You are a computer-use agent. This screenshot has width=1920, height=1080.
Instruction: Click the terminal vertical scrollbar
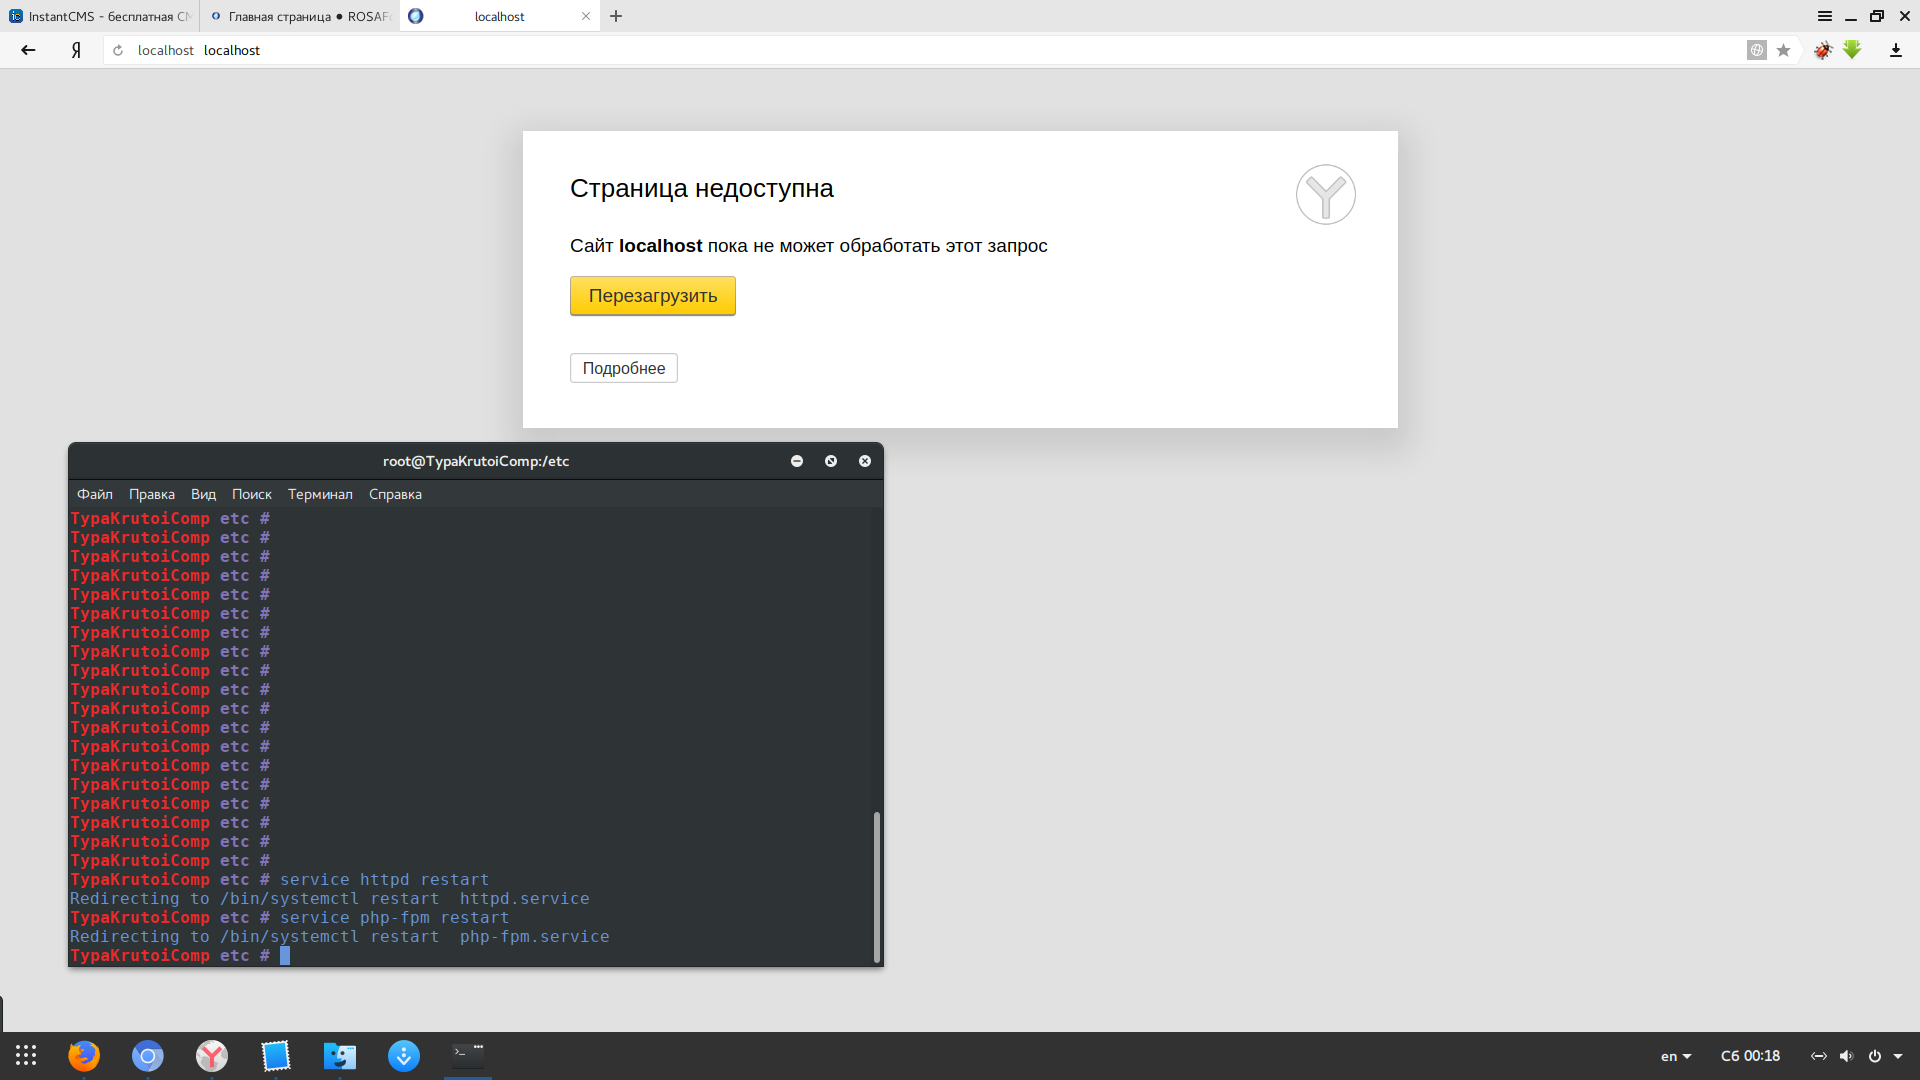tap(877, 885)
